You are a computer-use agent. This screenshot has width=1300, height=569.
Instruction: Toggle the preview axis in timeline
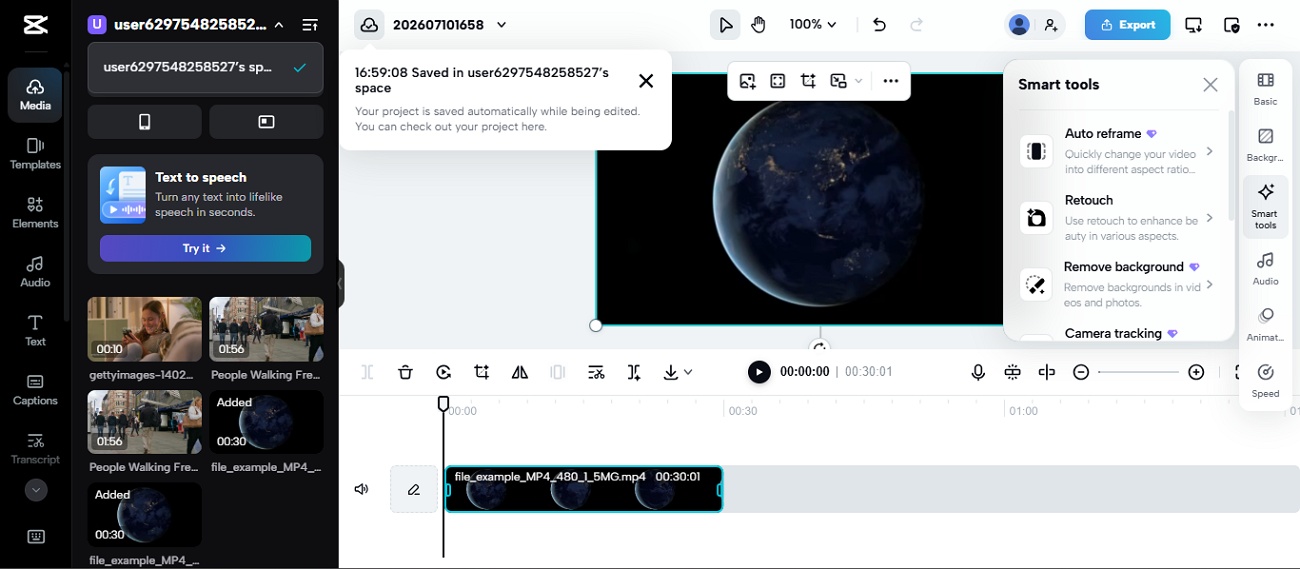pyautogui.click(x=1047, y=372)
